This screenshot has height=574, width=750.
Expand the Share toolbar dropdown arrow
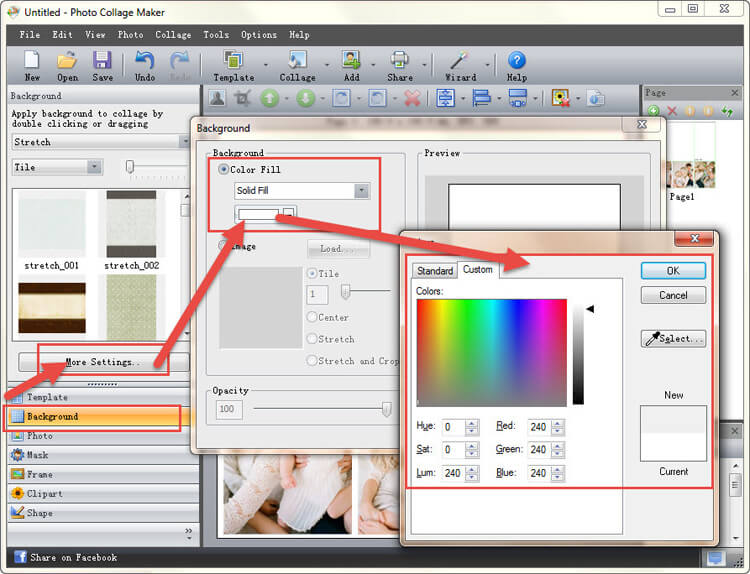[424, 65]
